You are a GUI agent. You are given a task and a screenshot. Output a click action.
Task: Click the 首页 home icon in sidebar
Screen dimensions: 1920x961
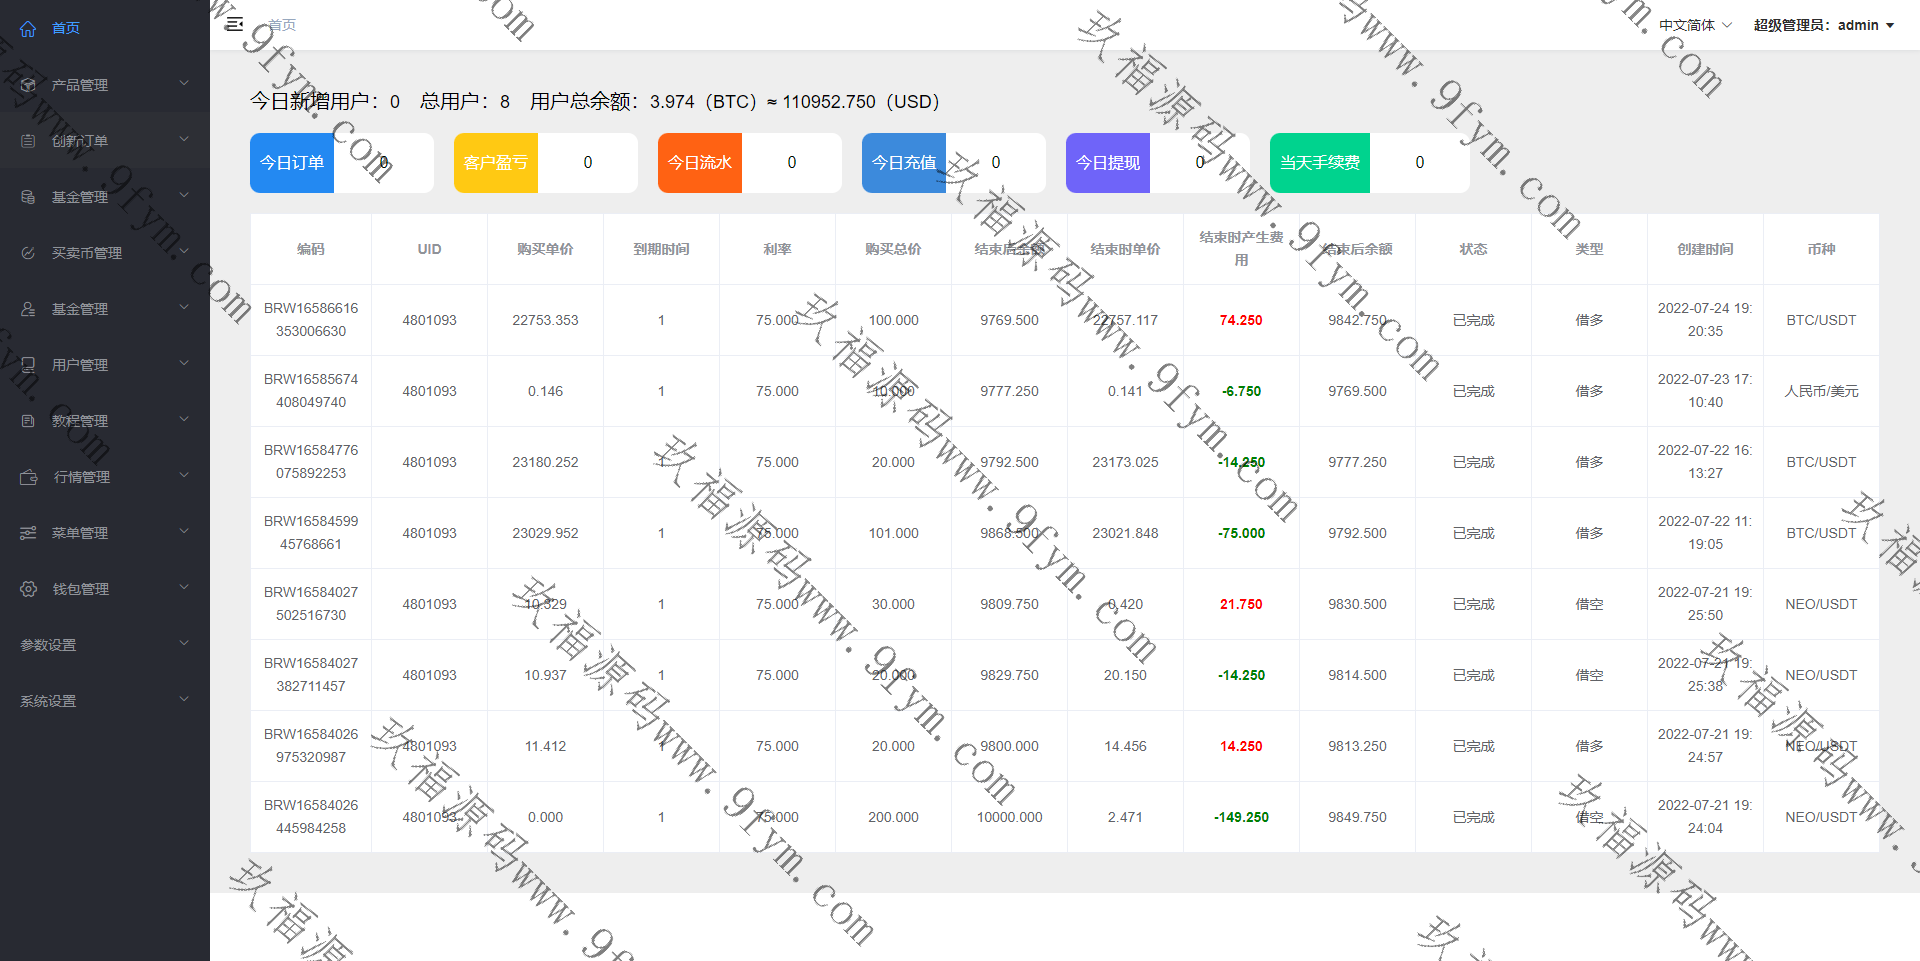tap(28, 29)
